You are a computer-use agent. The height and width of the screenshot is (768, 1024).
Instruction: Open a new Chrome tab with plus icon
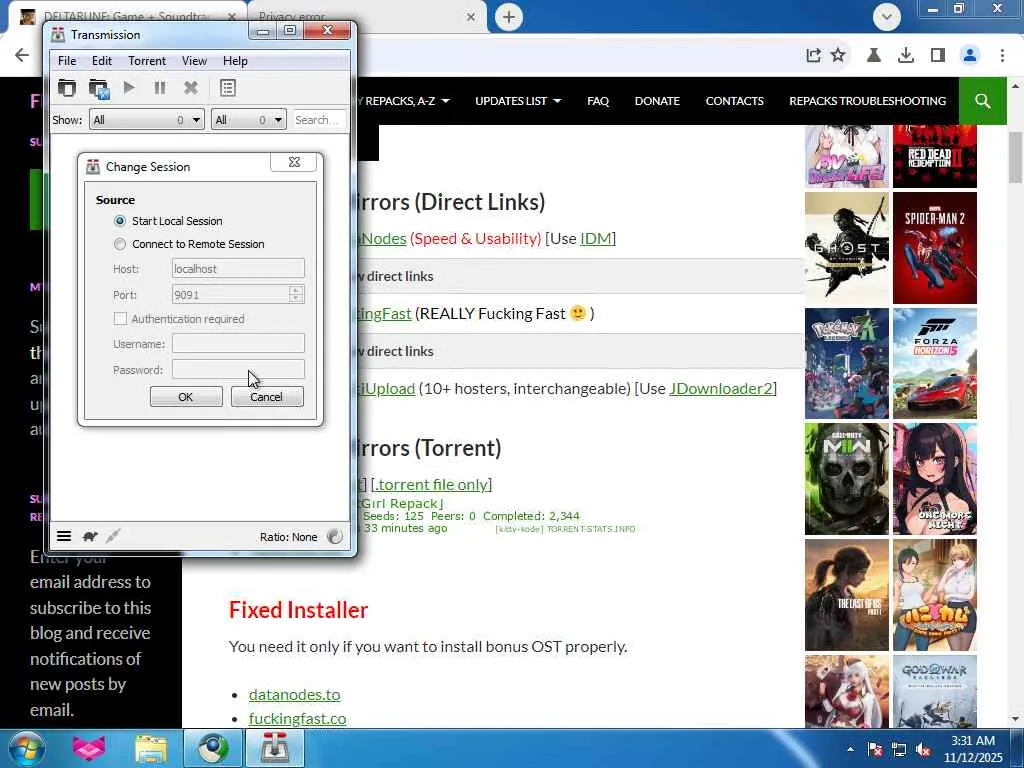pyautogui.click(x=509, y=17)
